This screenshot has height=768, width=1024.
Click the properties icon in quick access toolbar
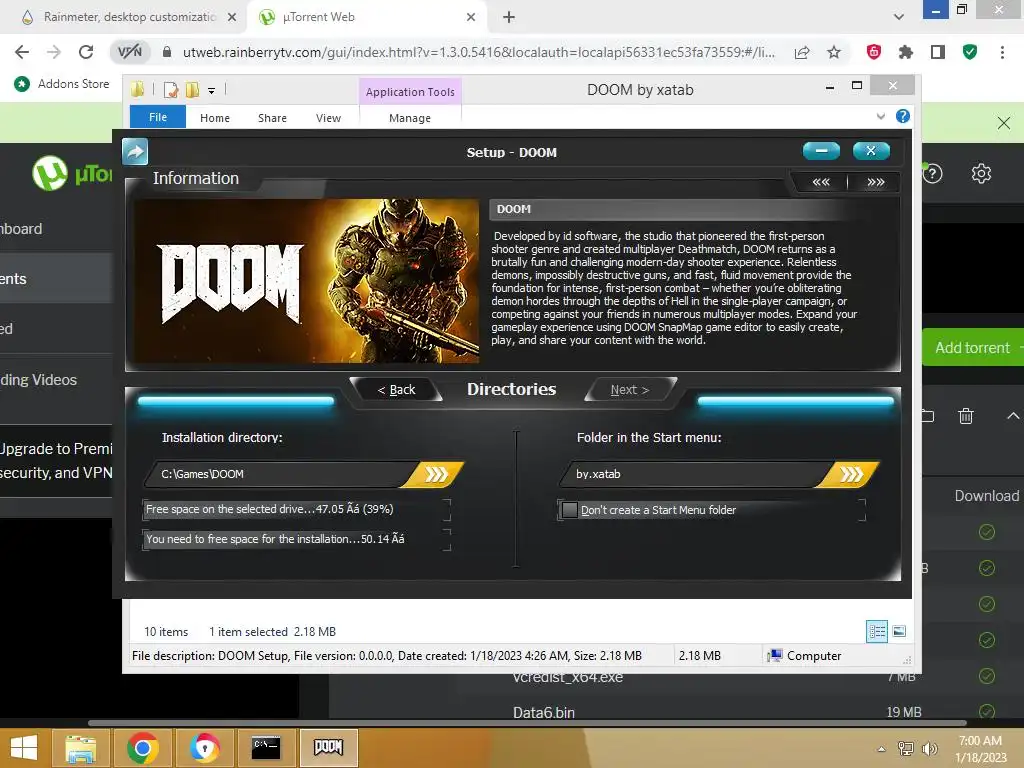pos(171,90)
